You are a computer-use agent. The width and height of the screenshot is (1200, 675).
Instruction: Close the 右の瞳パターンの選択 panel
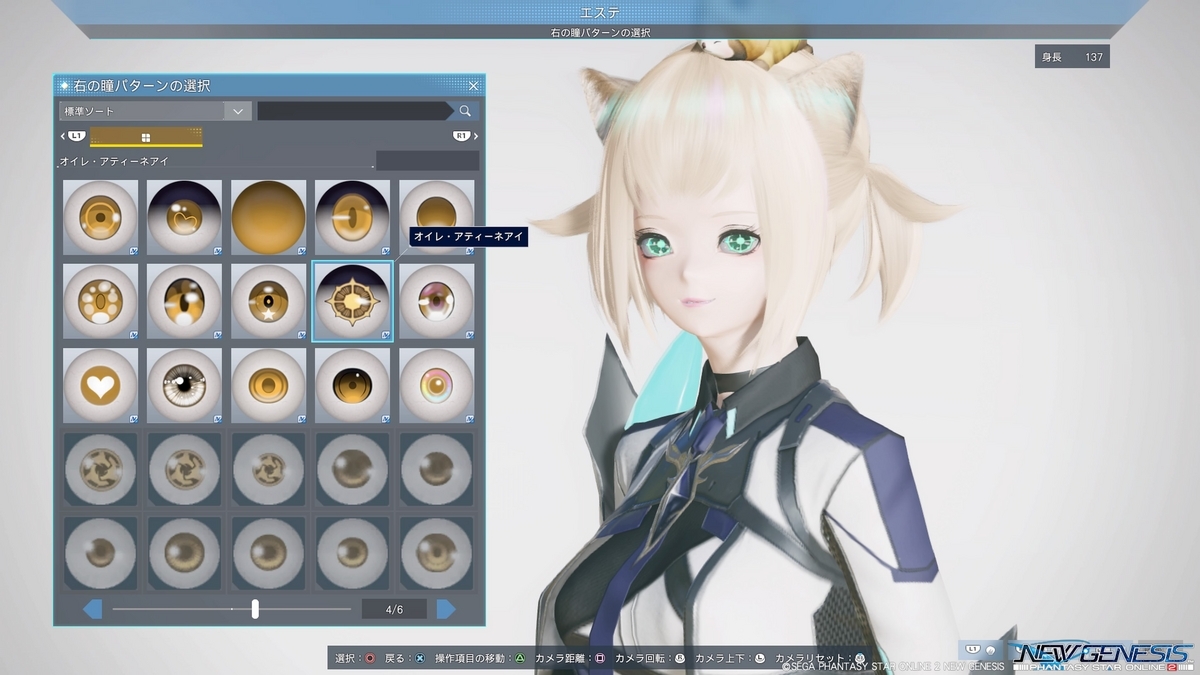click(x=474, y=86)
